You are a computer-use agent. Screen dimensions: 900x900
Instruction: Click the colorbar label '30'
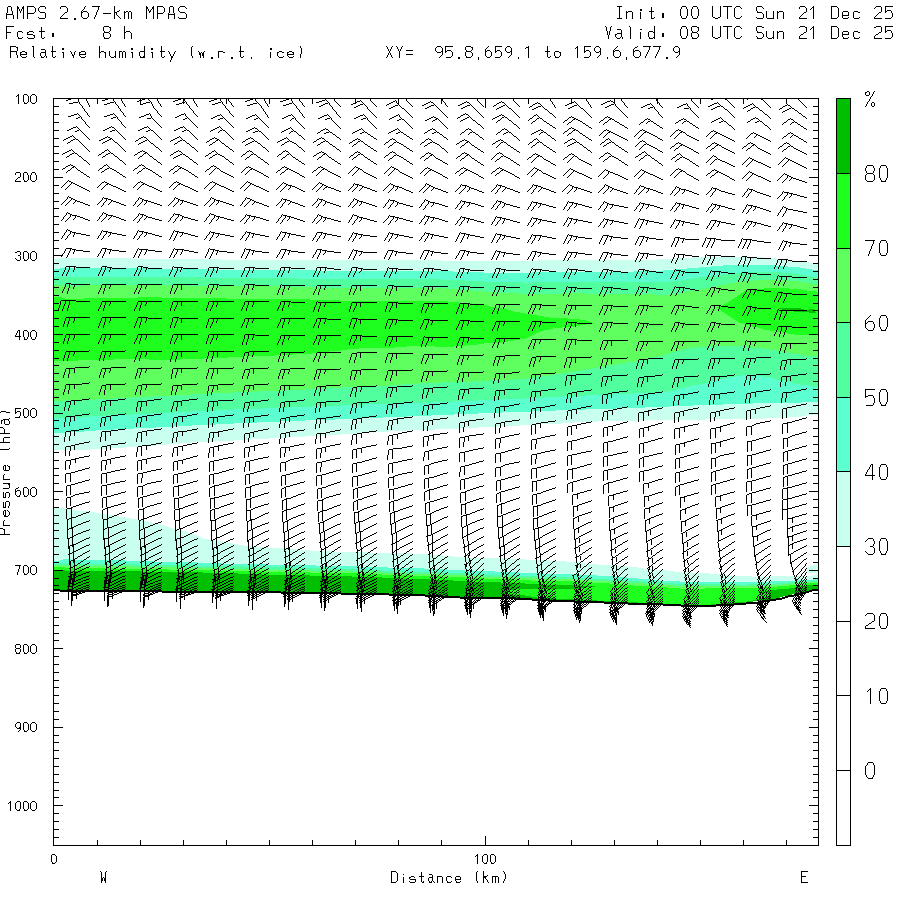click(x=876, y=547)
